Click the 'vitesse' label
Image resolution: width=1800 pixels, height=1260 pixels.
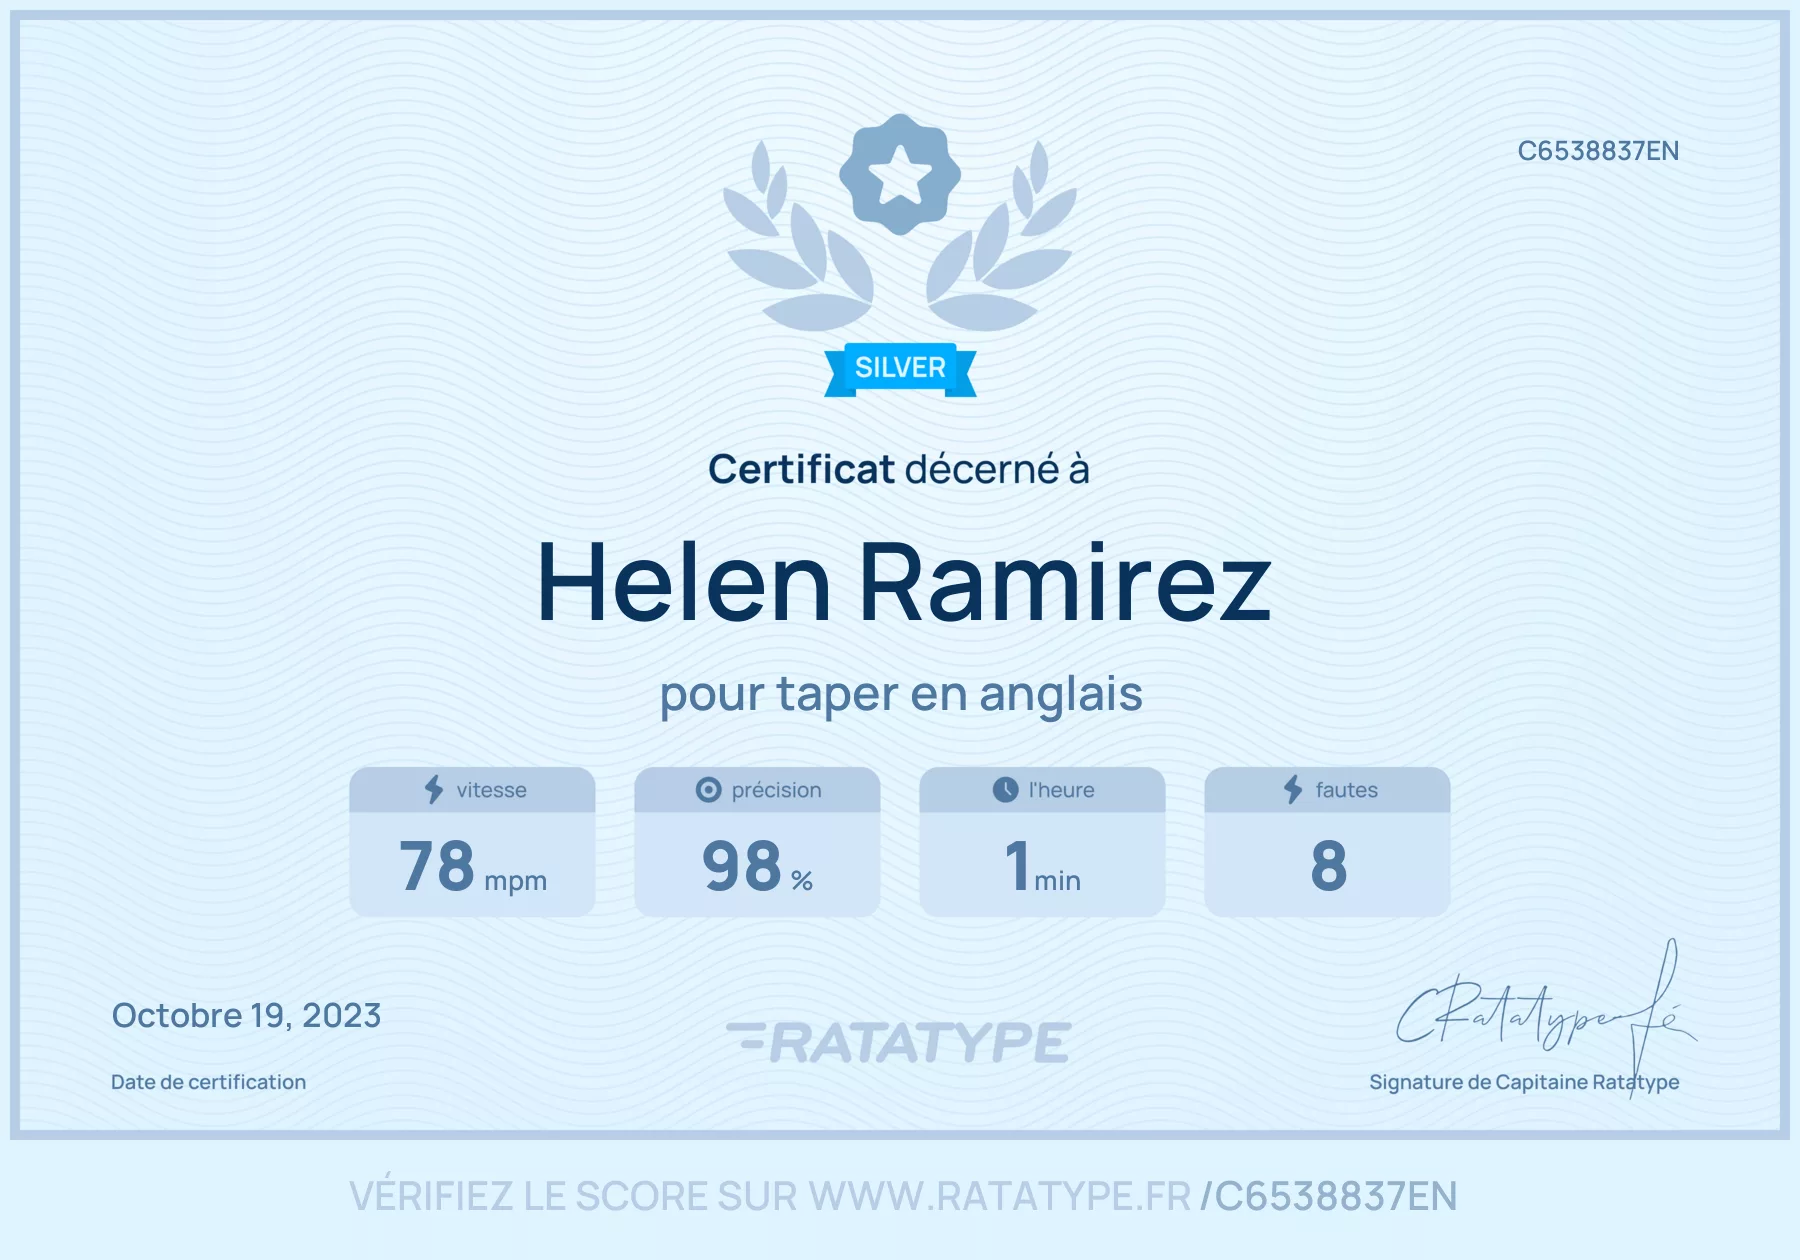(491, 790)
